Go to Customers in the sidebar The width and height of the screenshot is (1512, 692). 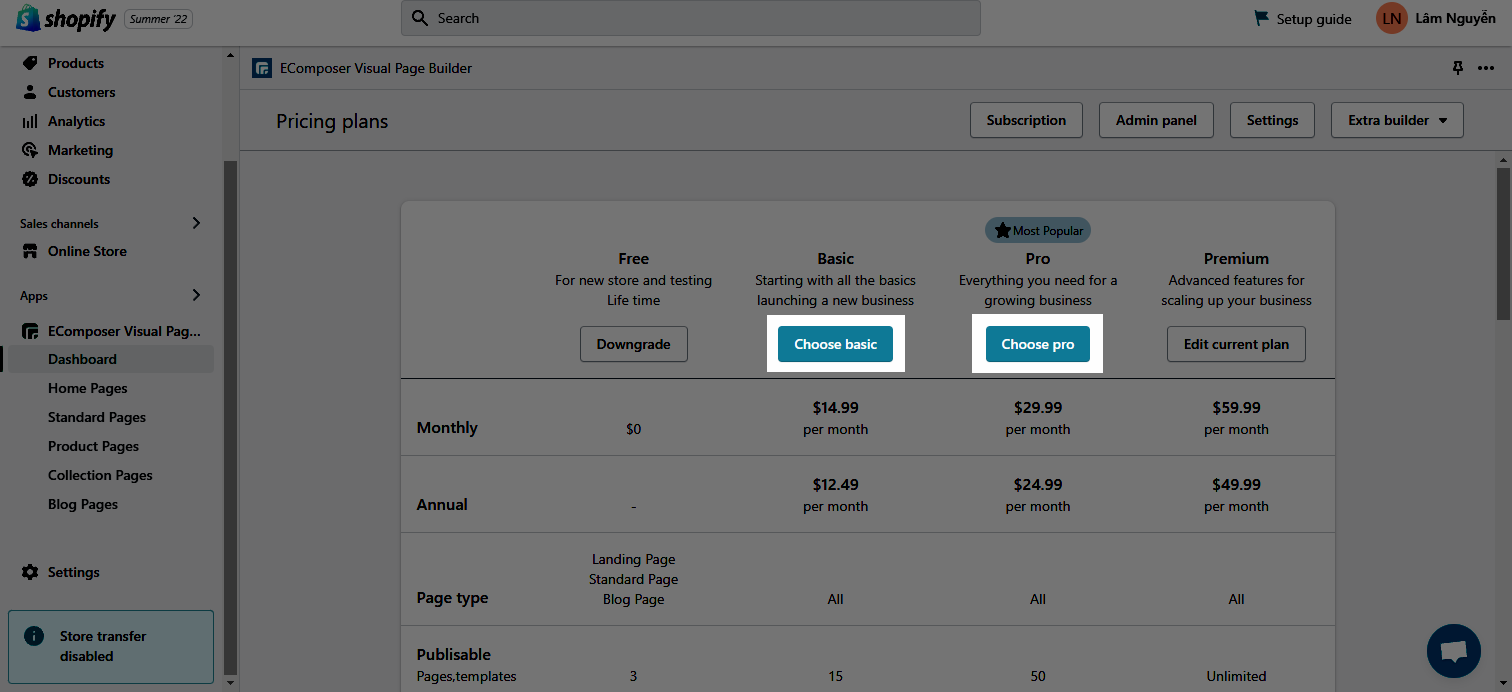click(x=82, y=92)
